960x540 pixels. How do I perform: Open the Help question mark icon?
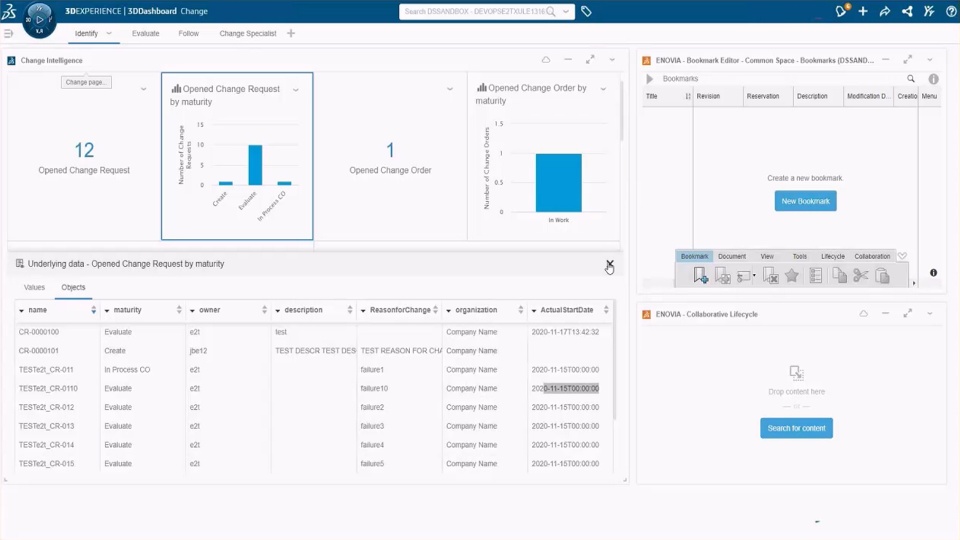(951, 11)
